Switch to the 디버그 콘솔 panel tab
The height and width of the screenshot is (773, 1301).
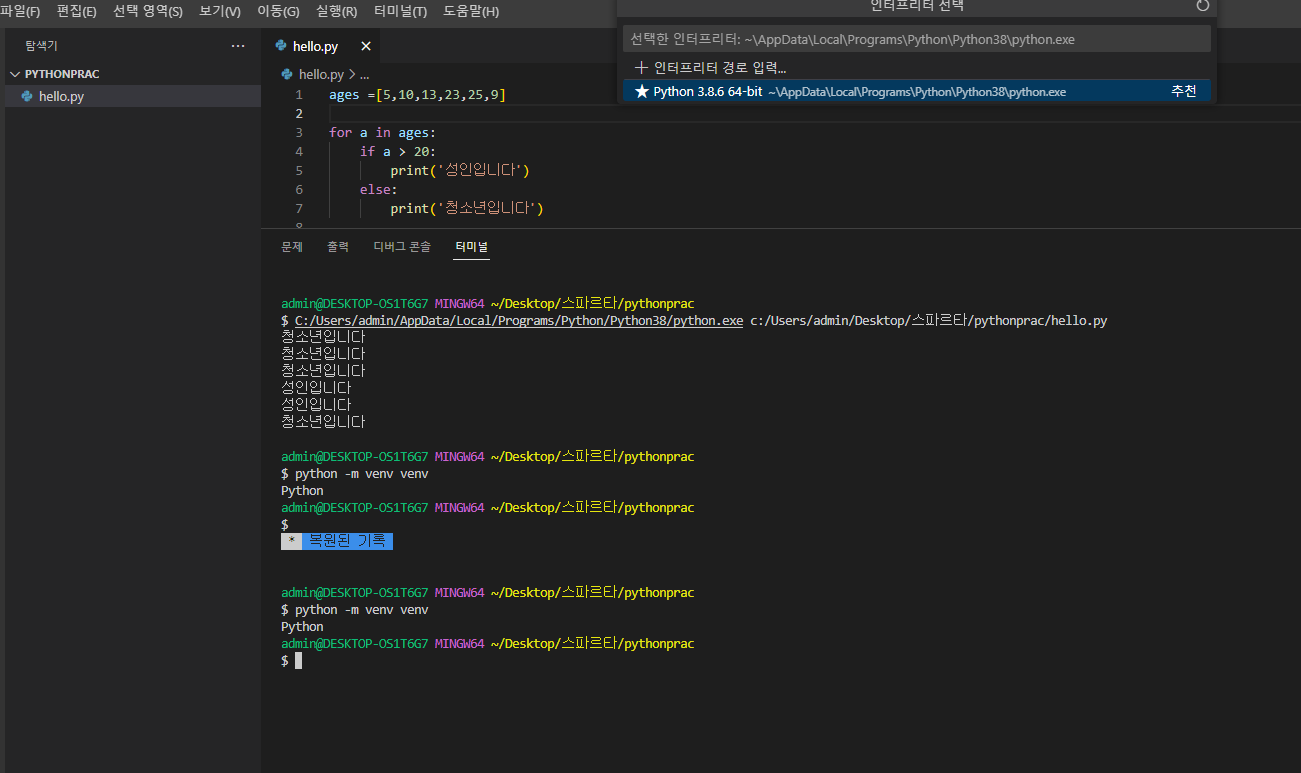pos(402,246)
